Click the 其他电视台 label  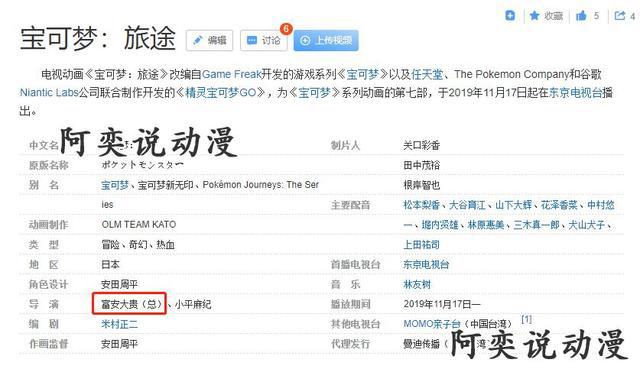click(355, 324)
